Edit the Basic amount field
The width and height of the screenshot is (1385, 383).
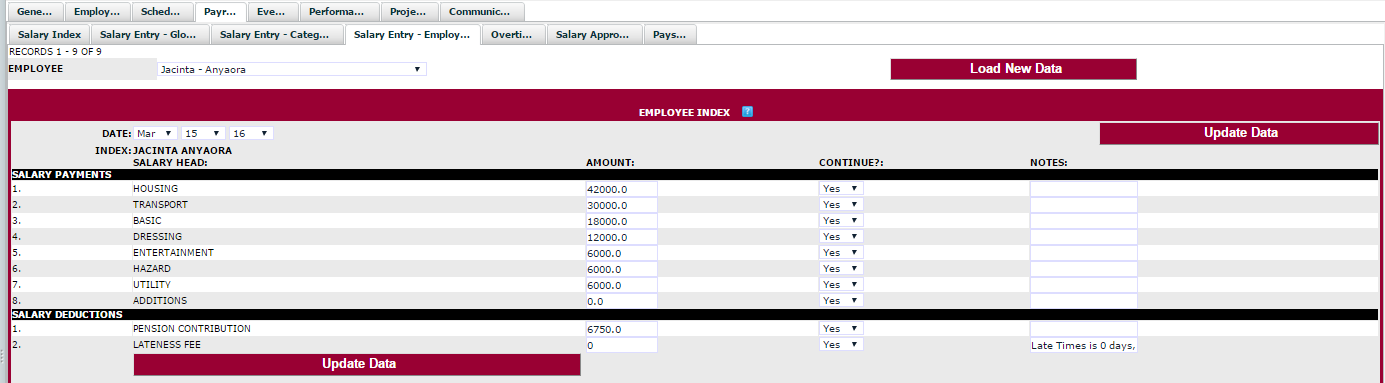(621, 221)
